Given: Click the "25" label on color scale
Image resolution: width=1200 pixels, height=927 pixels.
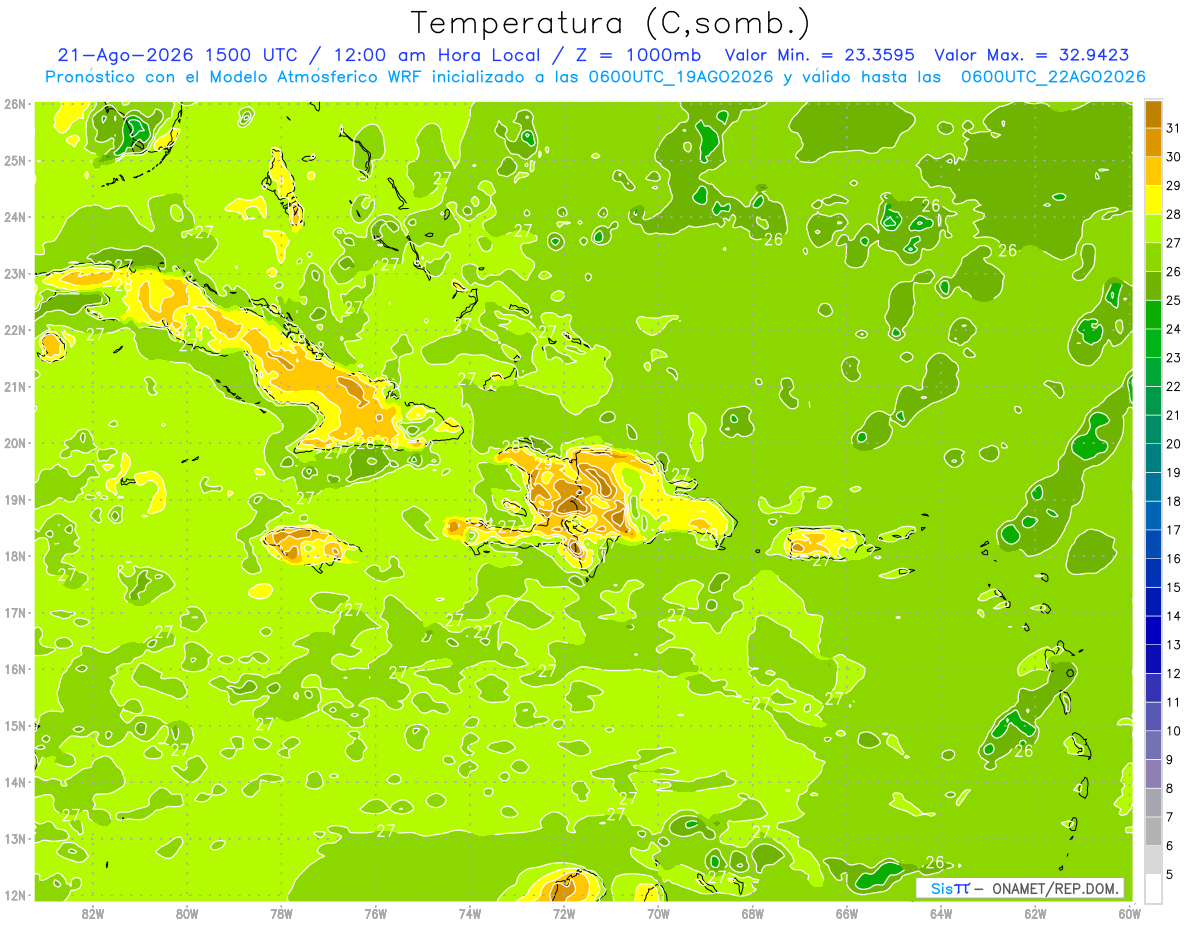Looking at the screenshot, I should pos(1174,300).
